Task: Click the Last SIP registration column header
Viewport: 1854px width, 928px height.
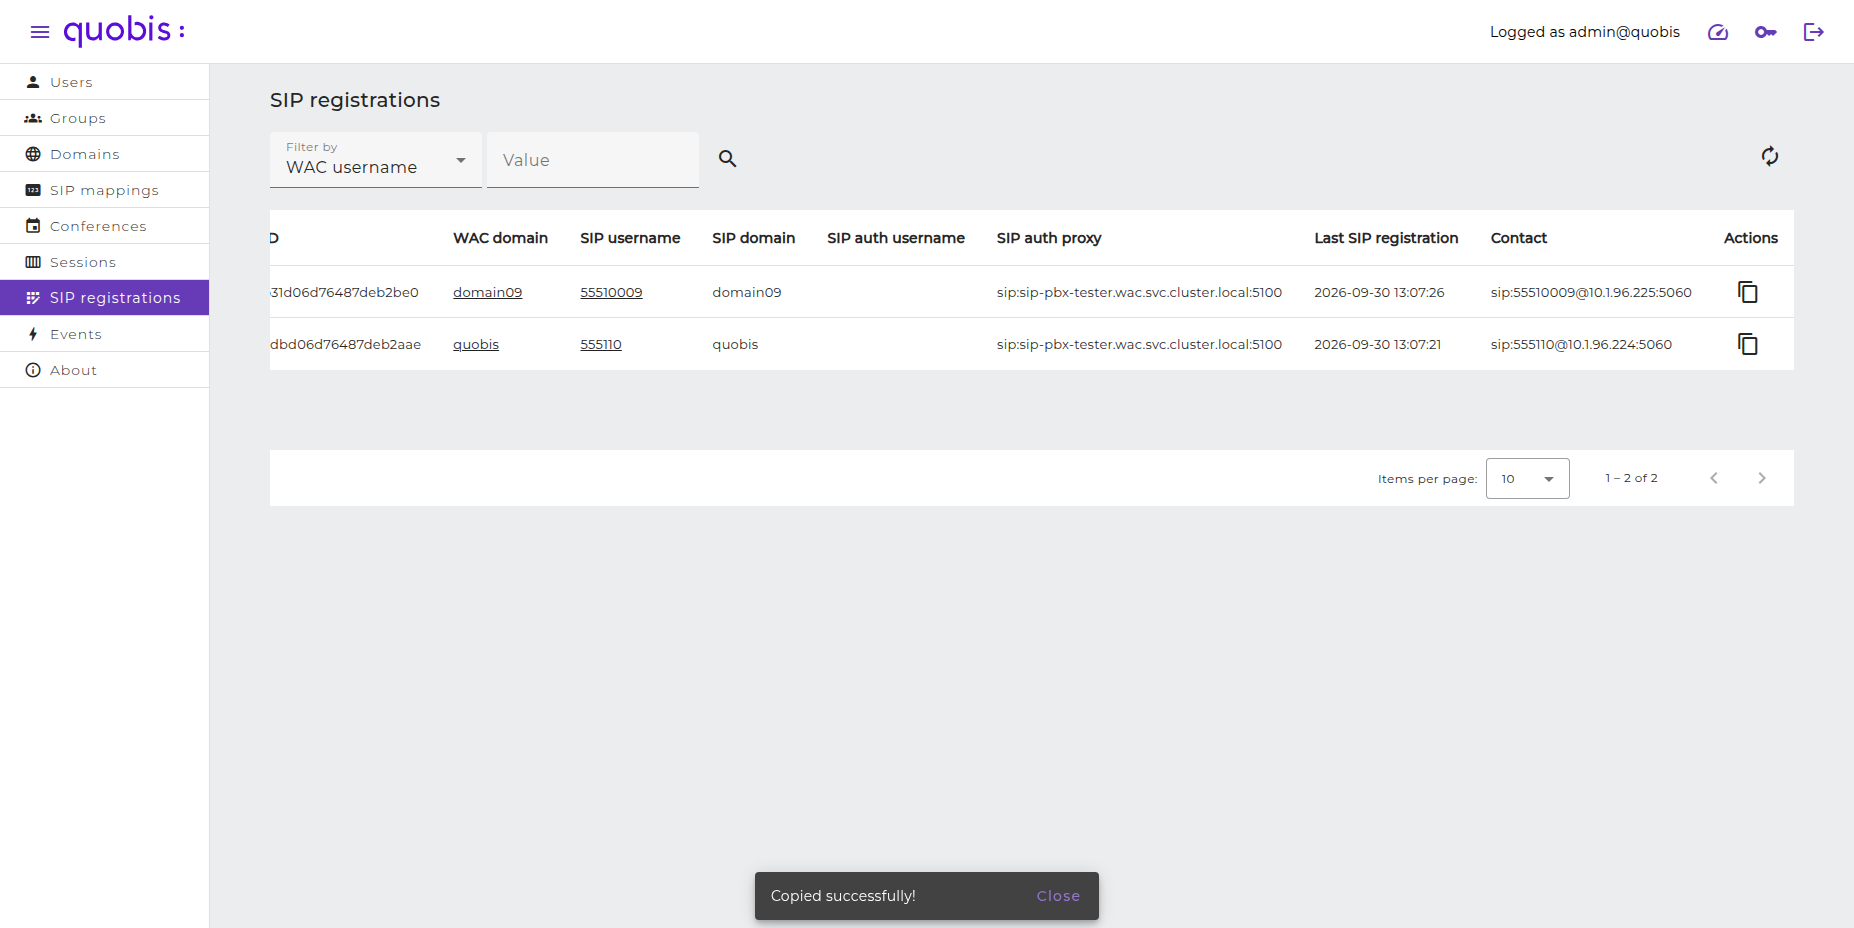Action: (1386, 238)
